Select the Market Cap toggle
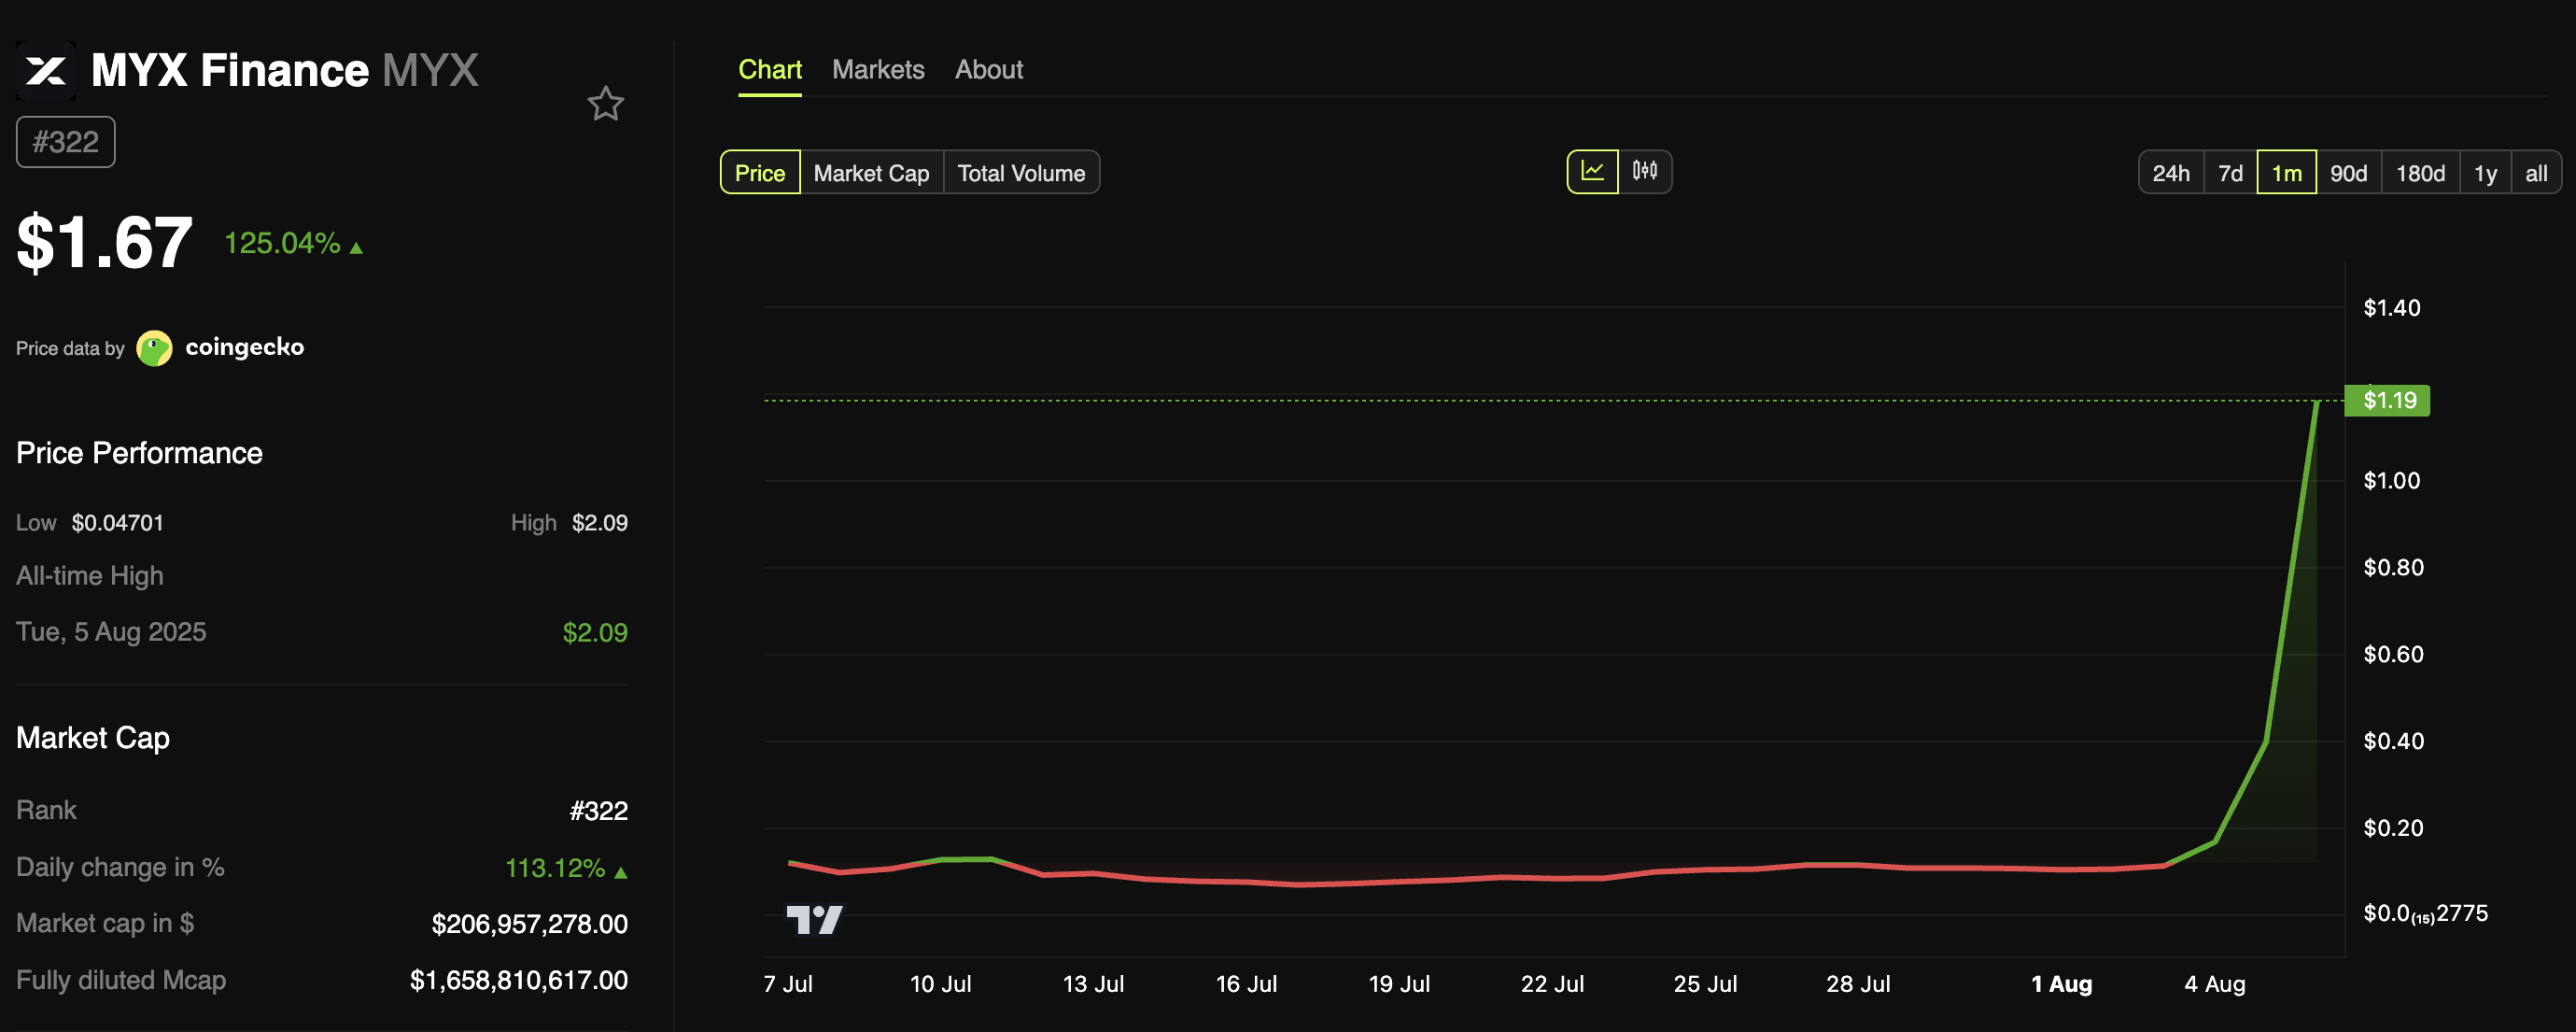Screen dimensions: 2576x1032 (871, 173)
